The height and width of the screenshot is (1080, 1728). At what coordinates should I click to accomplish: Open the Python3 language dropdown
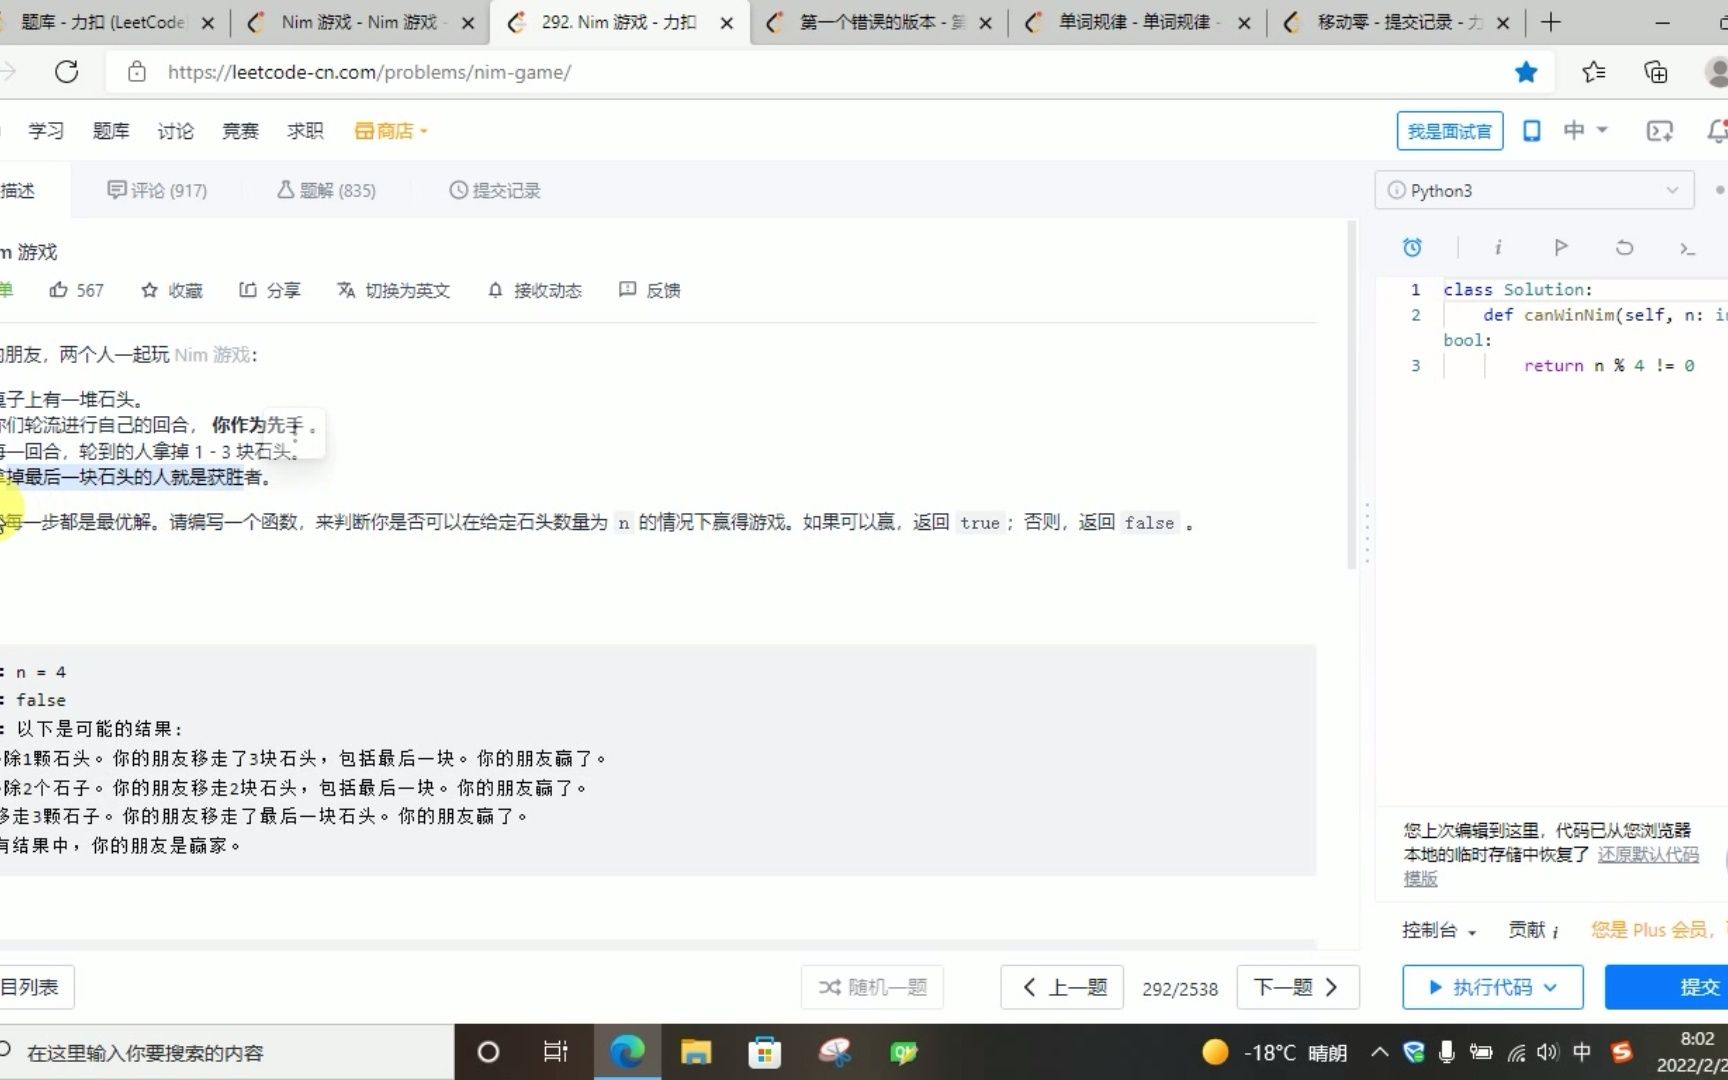pyautogui.click(x=1533, y=190)
